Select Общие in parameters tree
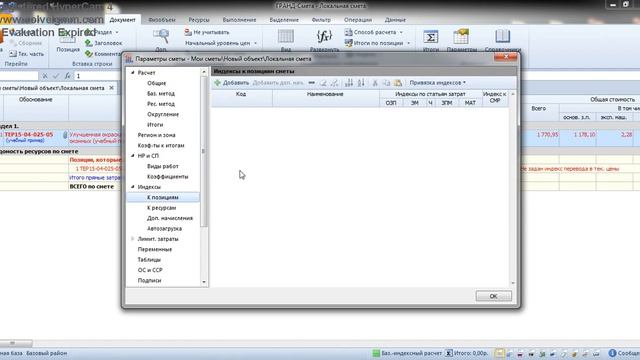This screenshot has width=640, height=360. [x=156, y=83]
